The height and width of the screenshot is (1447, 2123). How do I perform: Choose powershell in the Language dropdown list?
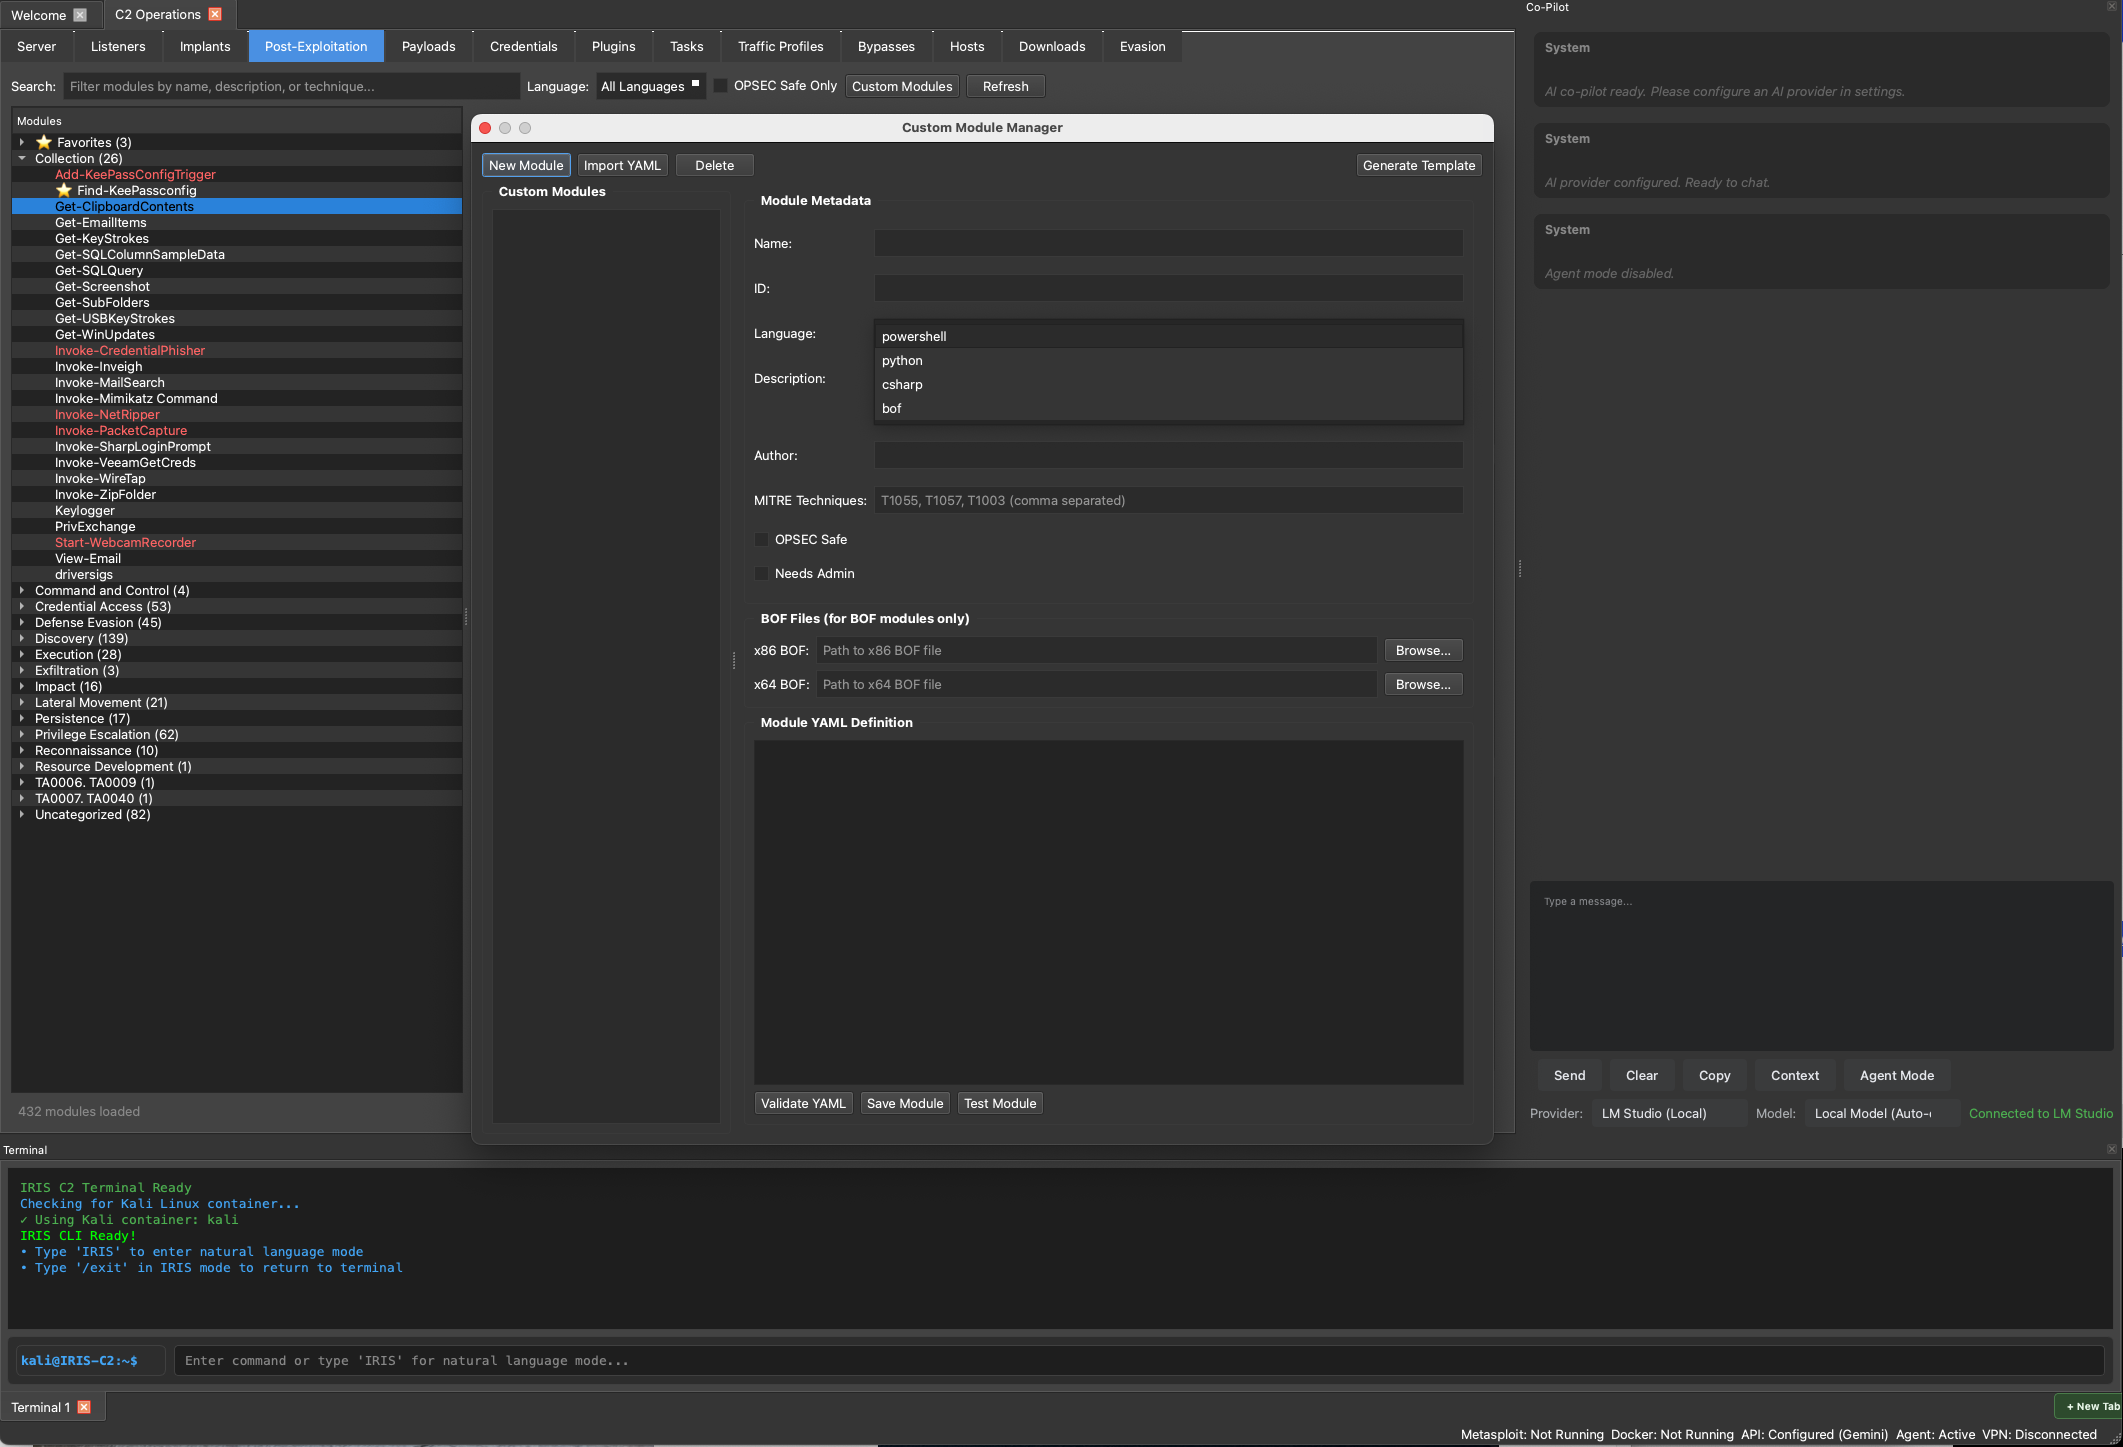[x=1168, y=336]
